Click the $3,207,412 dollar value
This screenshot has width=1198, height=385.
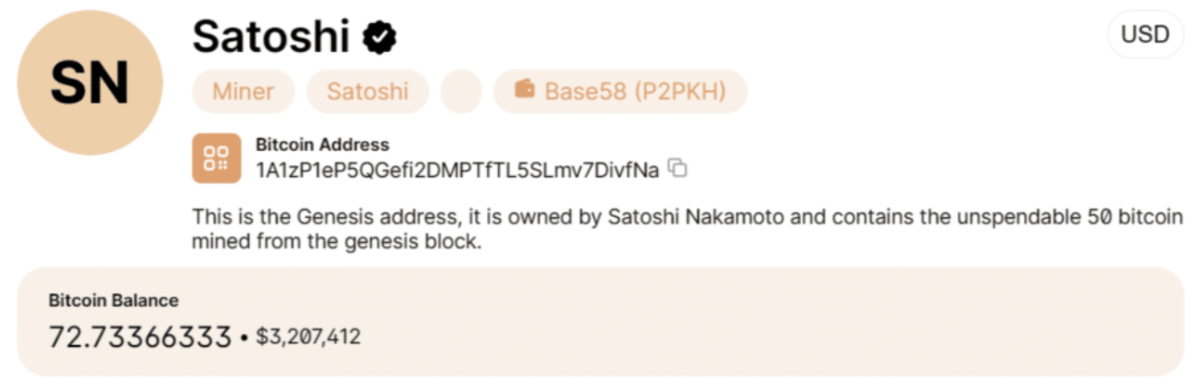[308, 337]
